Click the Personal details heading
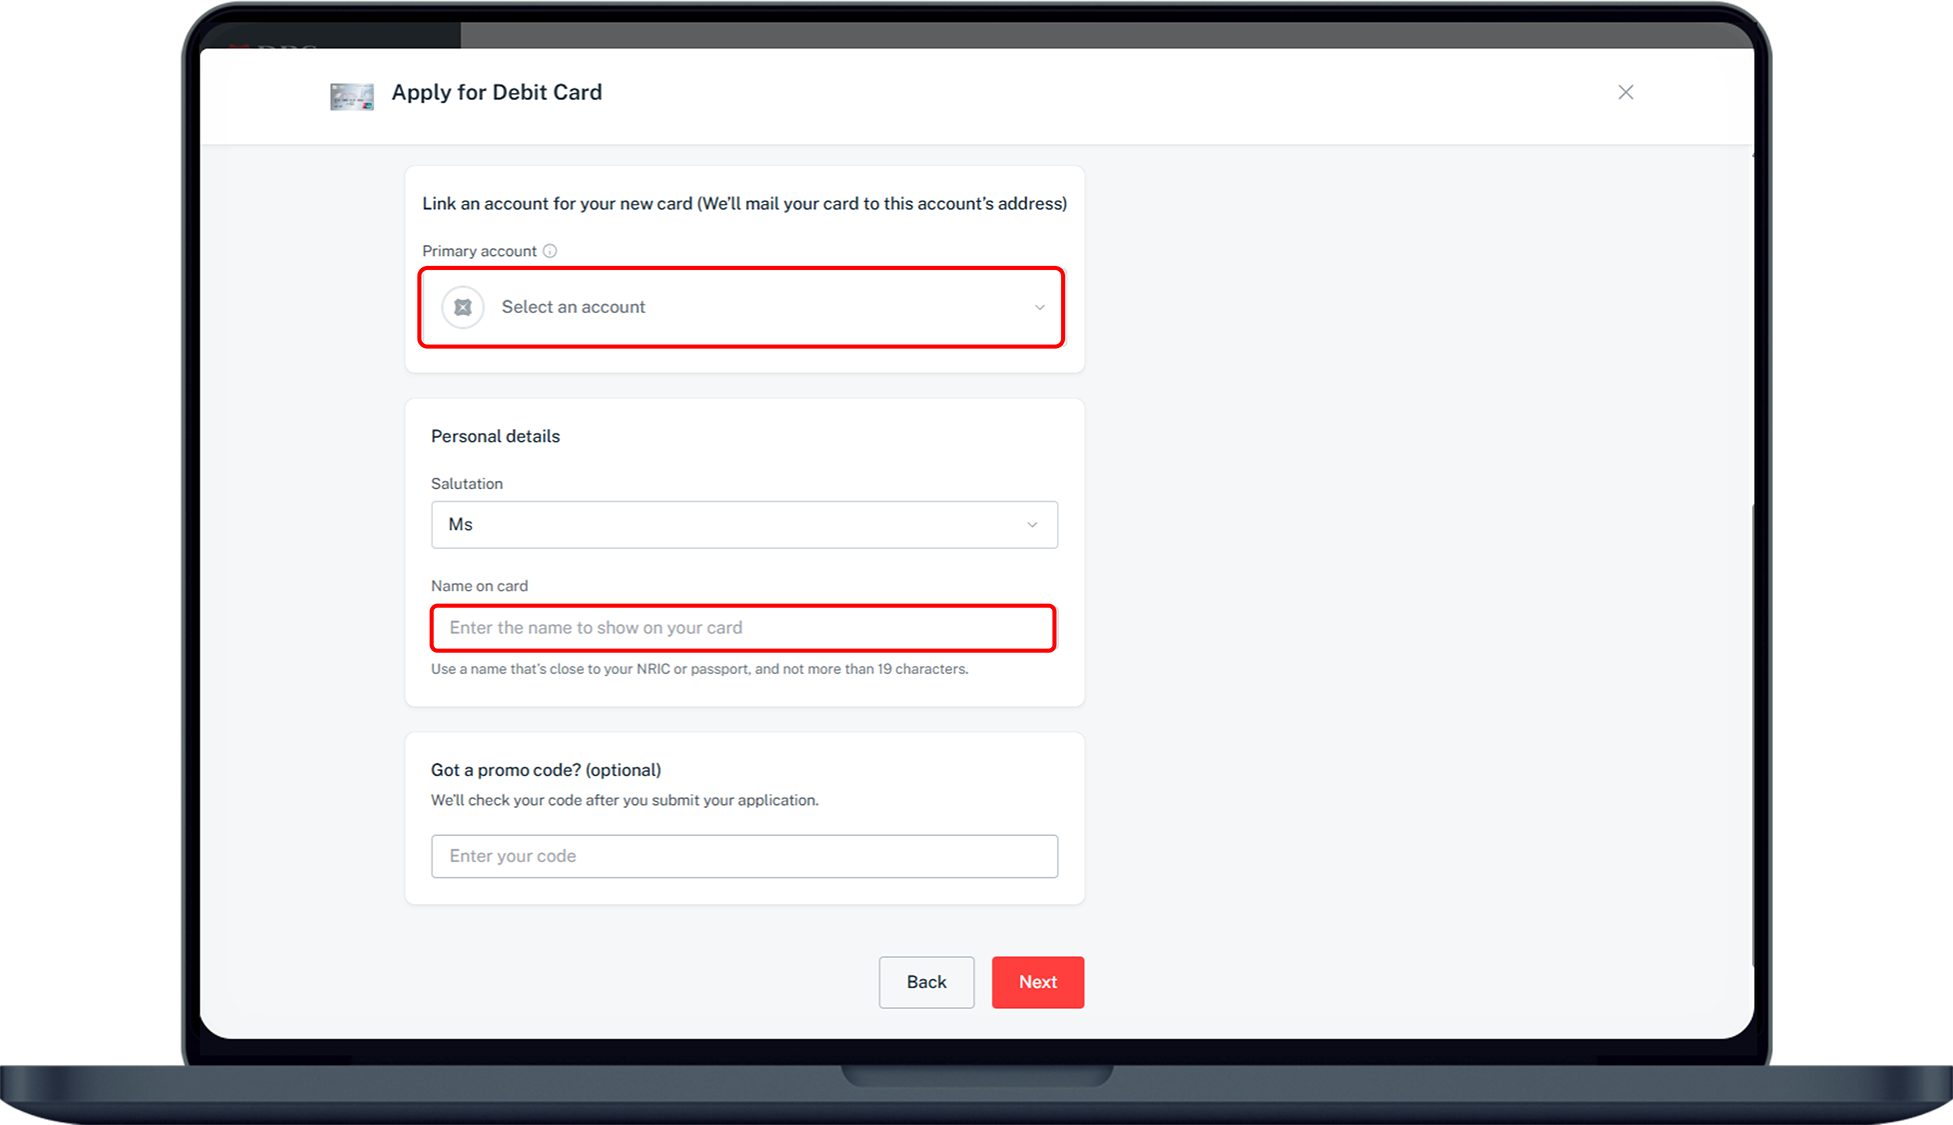Viewport: 1953px width, 1125px height. click(x=495, y=436)
